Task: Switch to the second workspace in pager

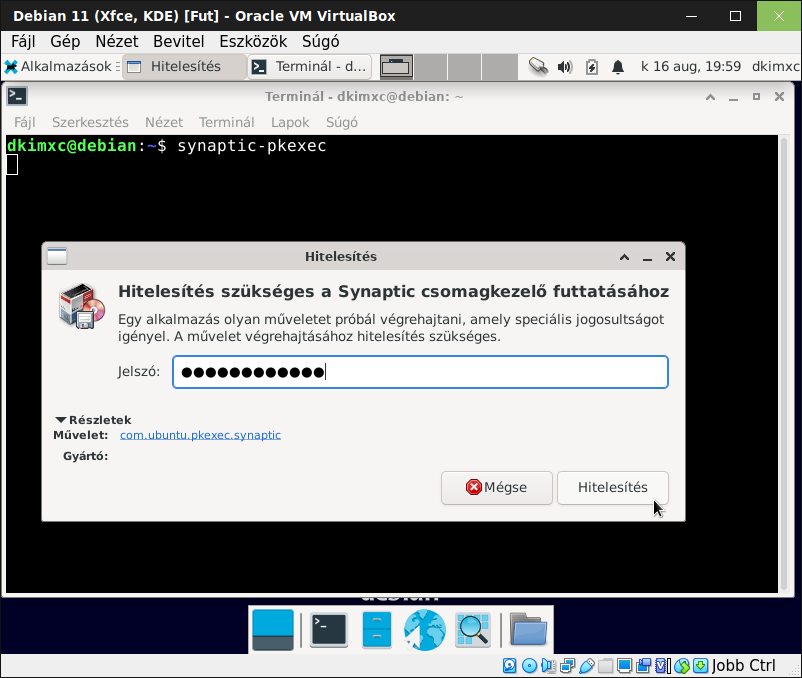Action: click(x=431, y=67)
